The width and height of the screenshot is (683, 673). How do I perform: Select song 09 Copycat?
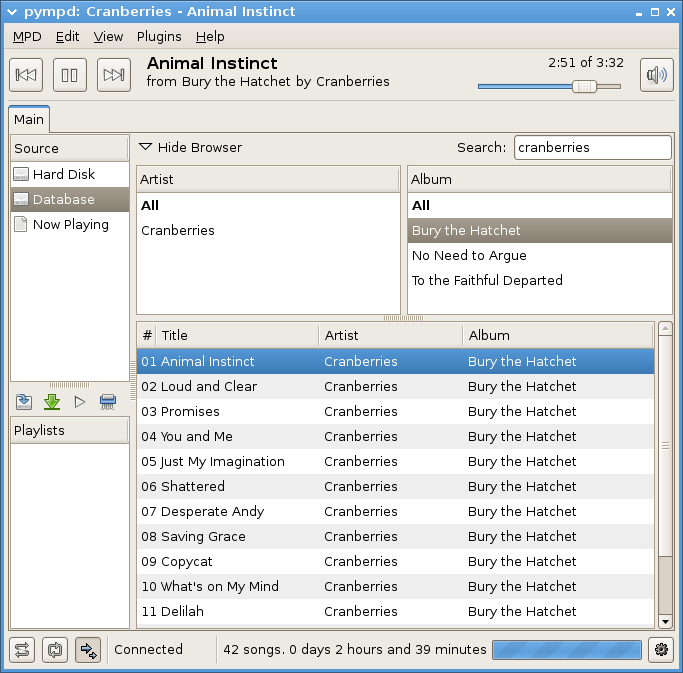tap(396, 561)
